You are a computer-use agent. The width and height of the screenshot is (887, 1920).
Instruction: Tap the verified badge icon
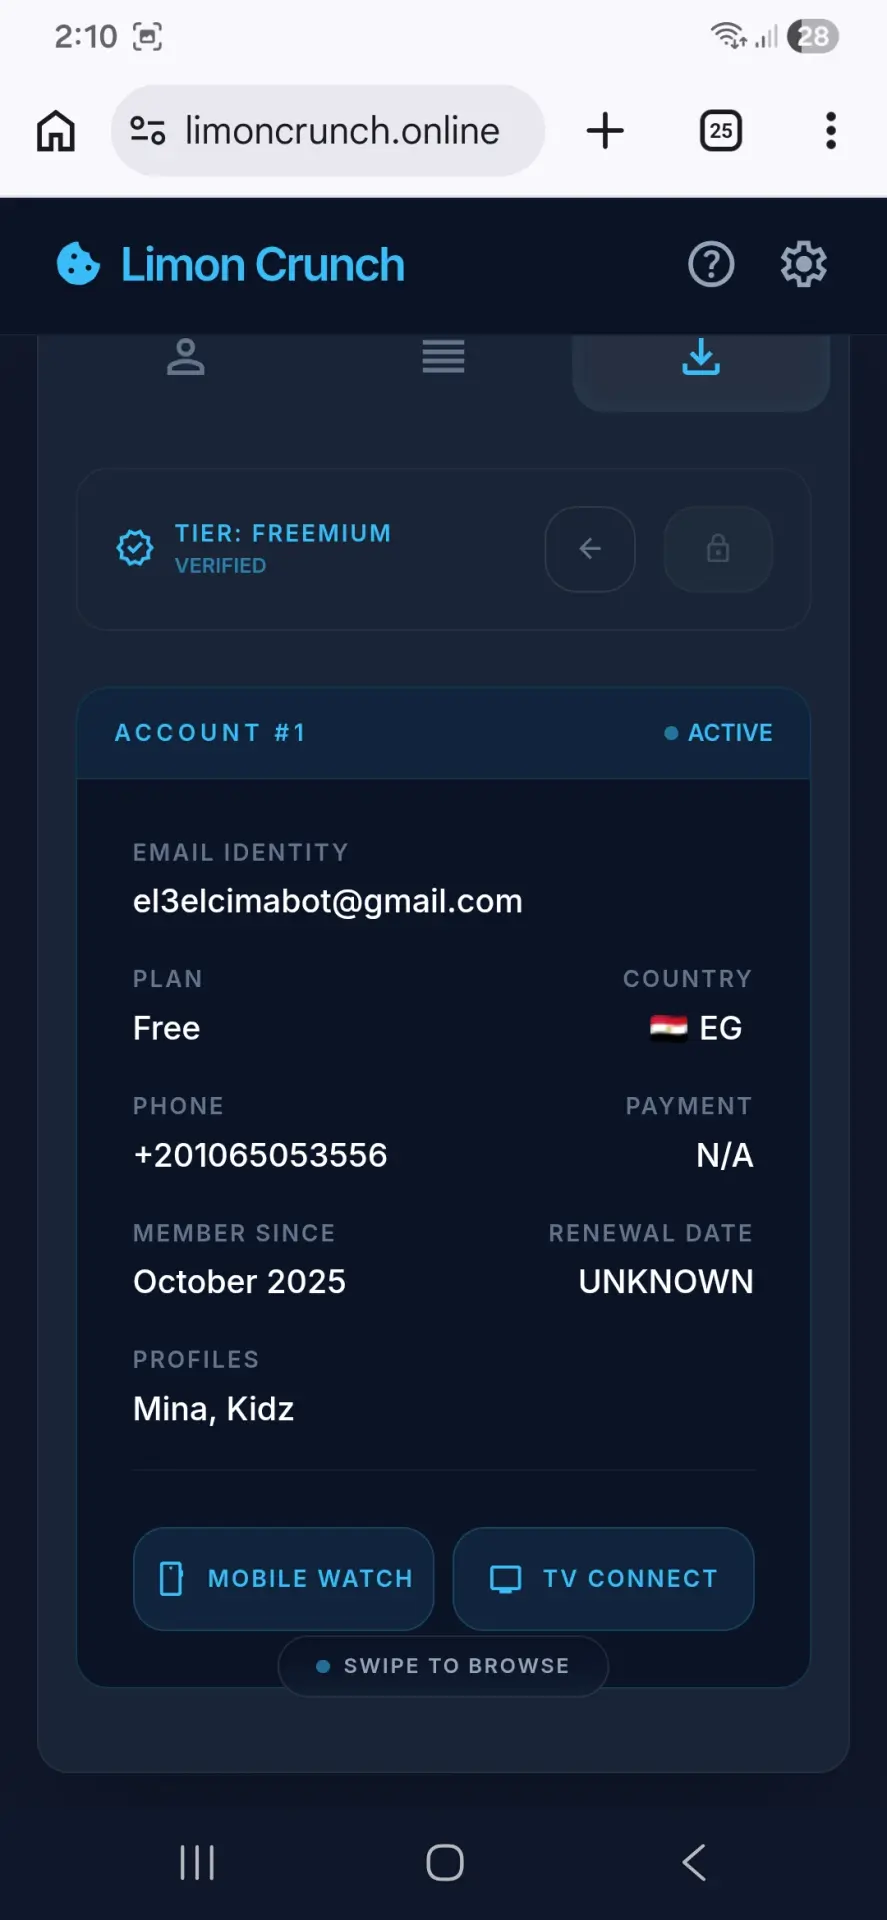(x=135, y=548)
